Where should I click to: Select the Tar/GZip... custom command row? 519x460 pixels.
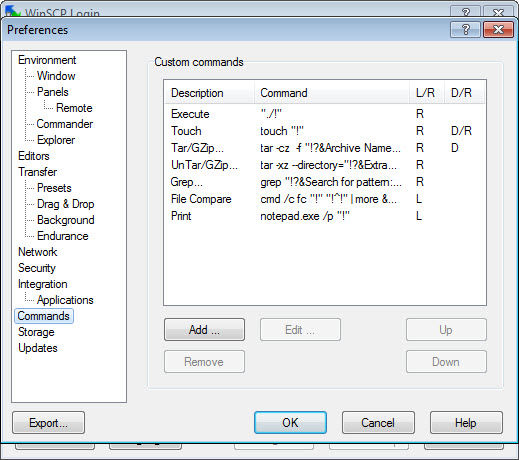point(325,148)
